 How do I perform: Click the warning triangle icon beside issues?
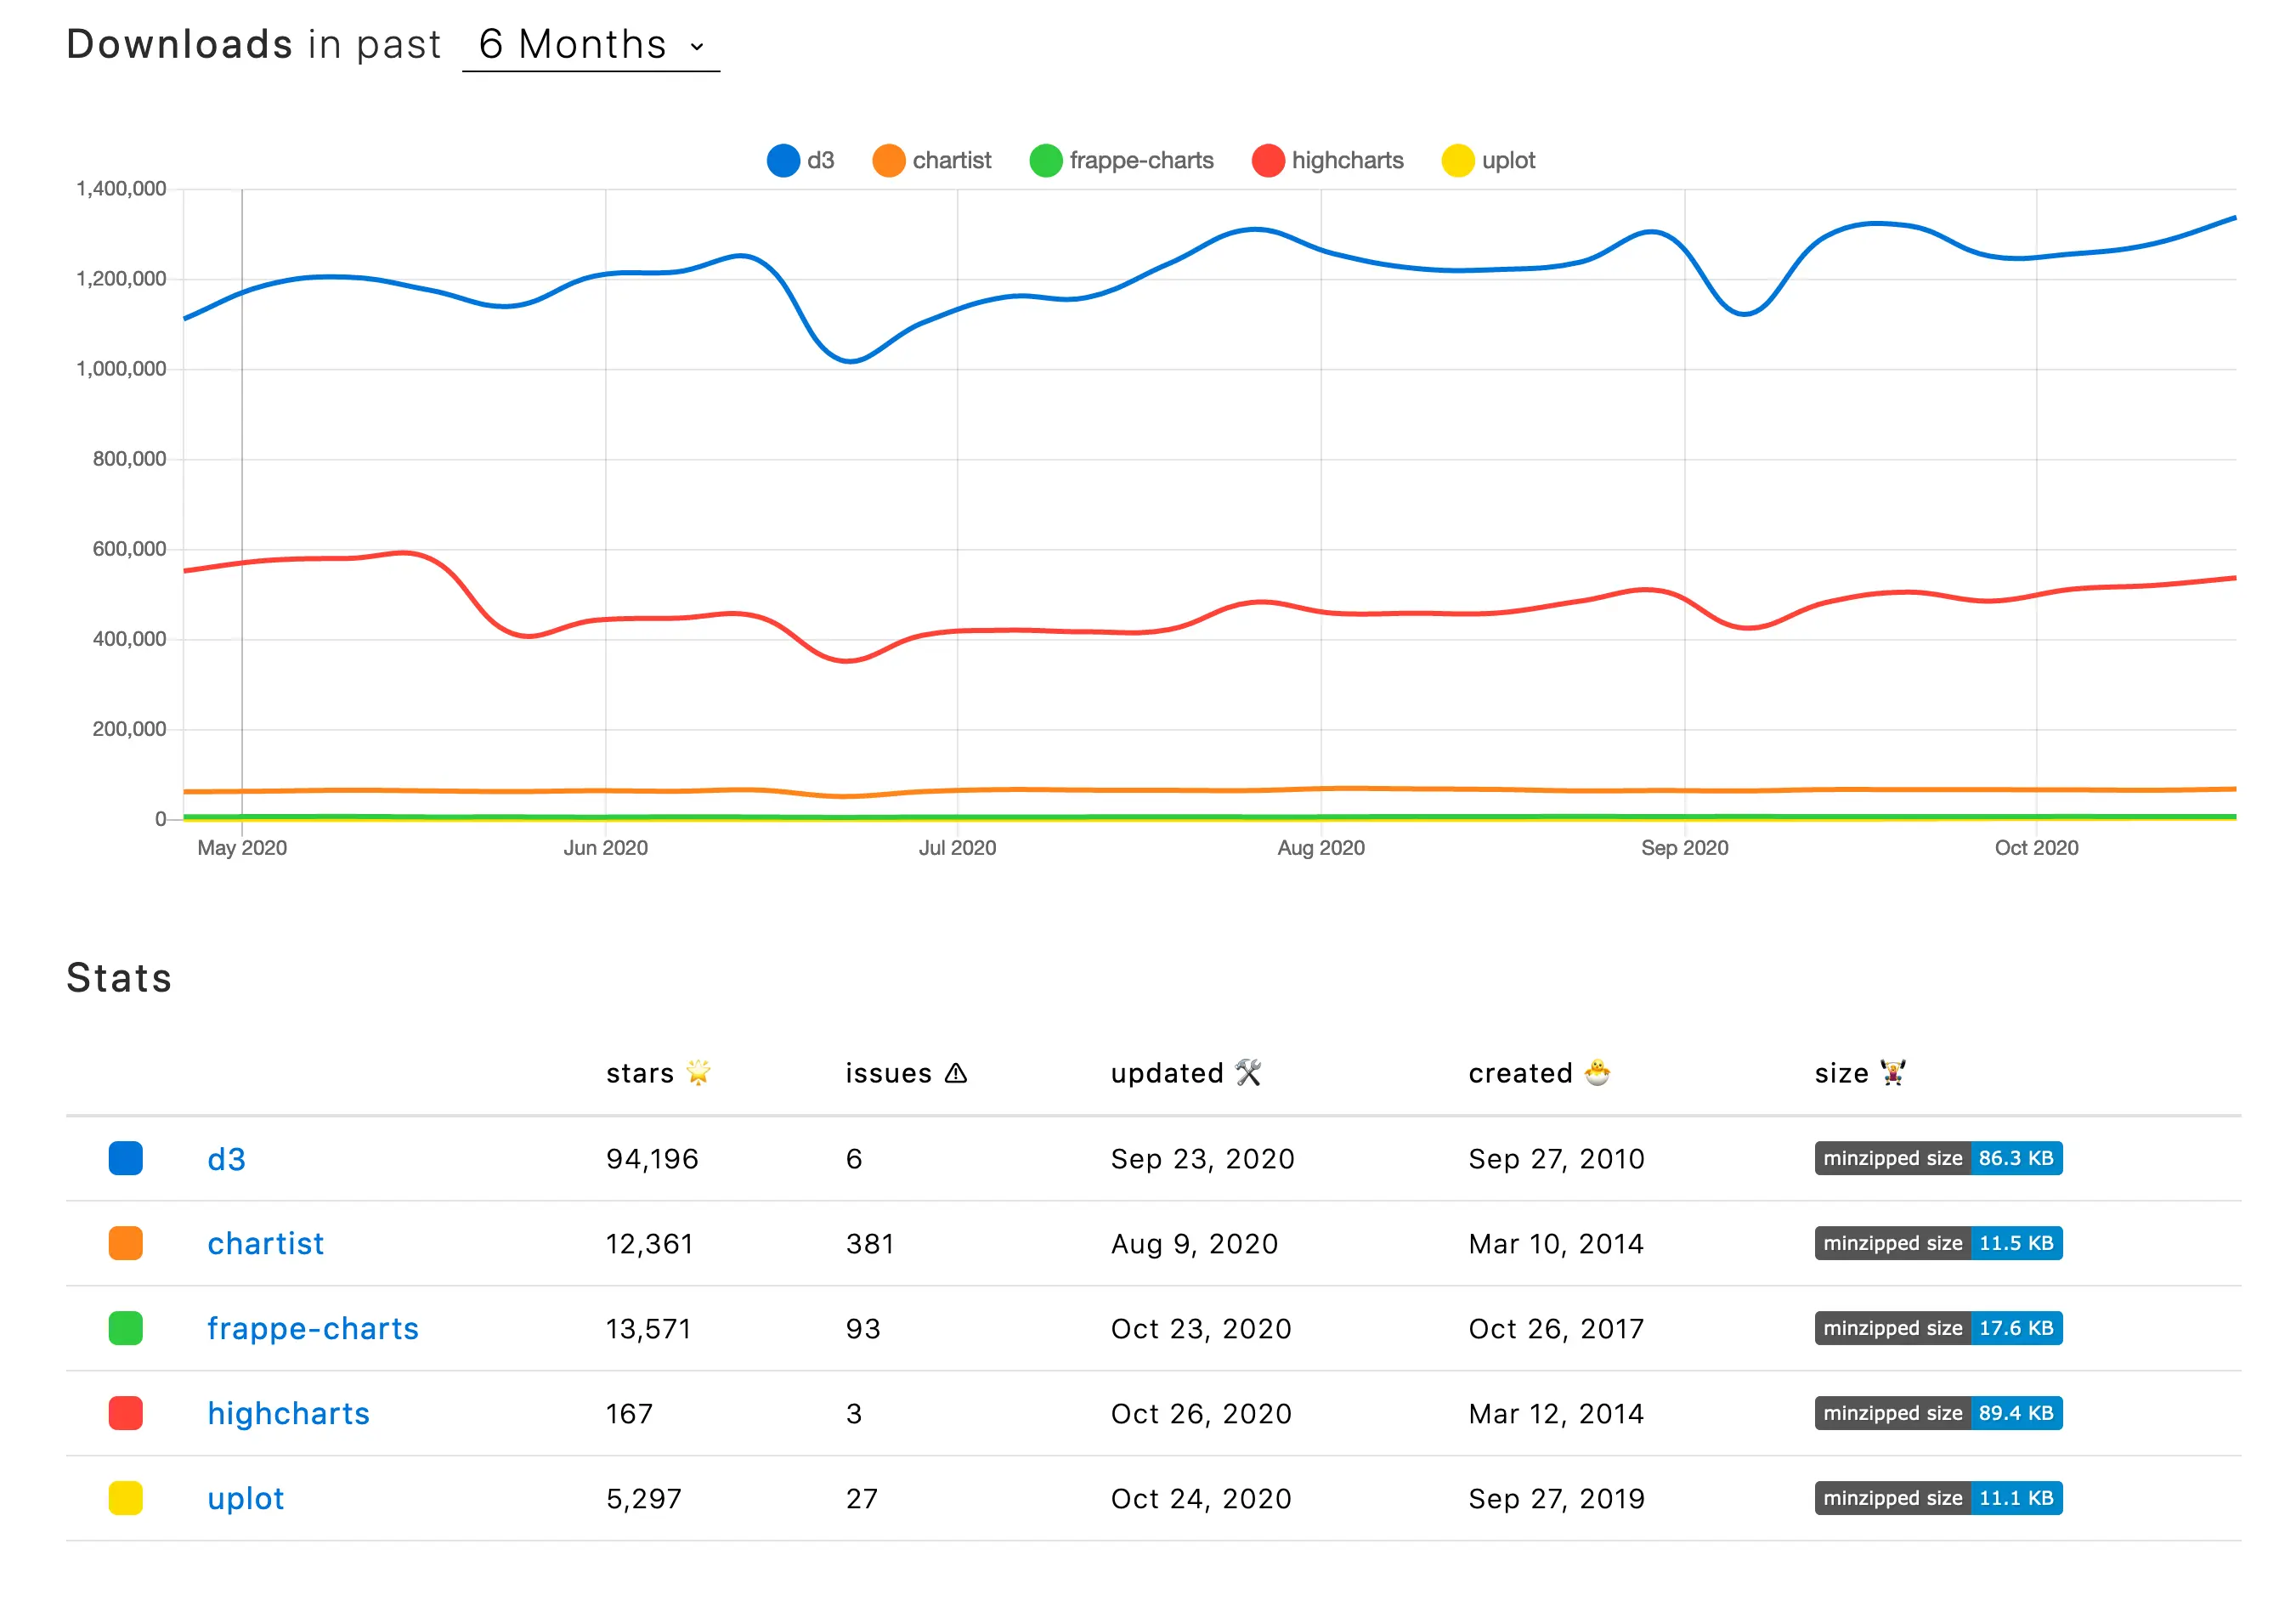tap(956, 1074)
